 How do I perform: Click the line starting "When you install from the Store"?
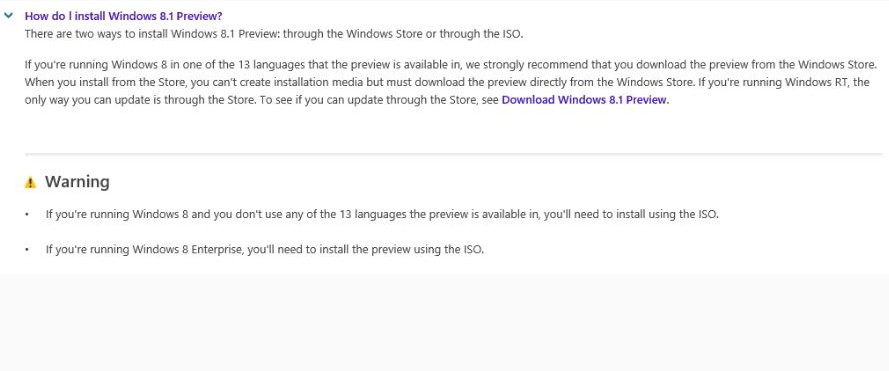447,82
